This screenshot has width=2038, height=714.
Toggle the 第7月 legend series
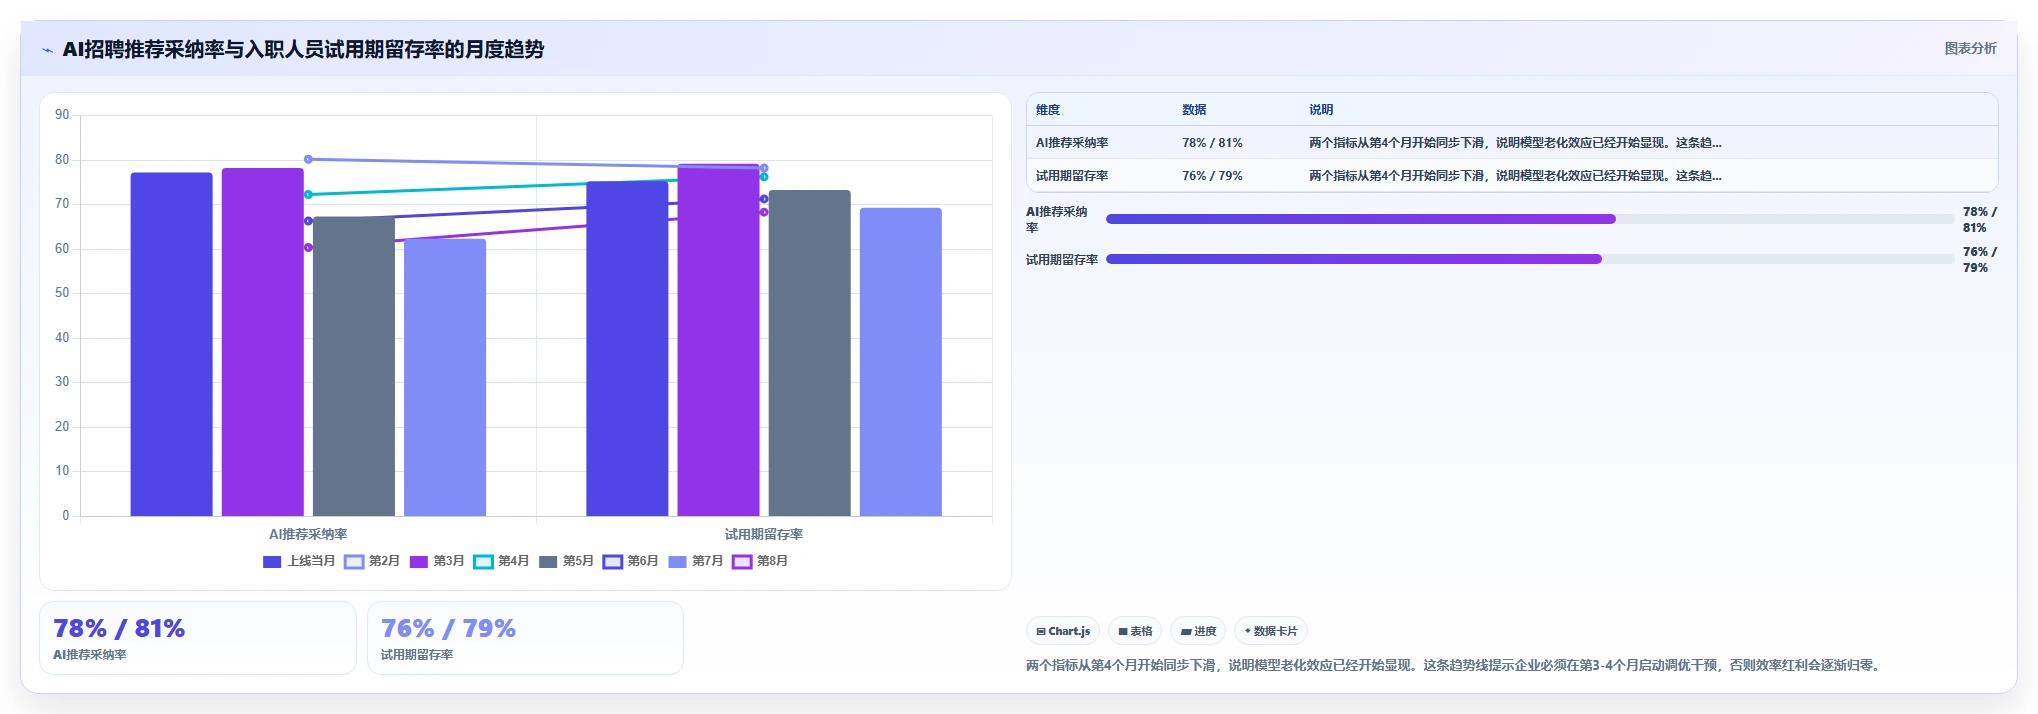[x=695, y=561]
